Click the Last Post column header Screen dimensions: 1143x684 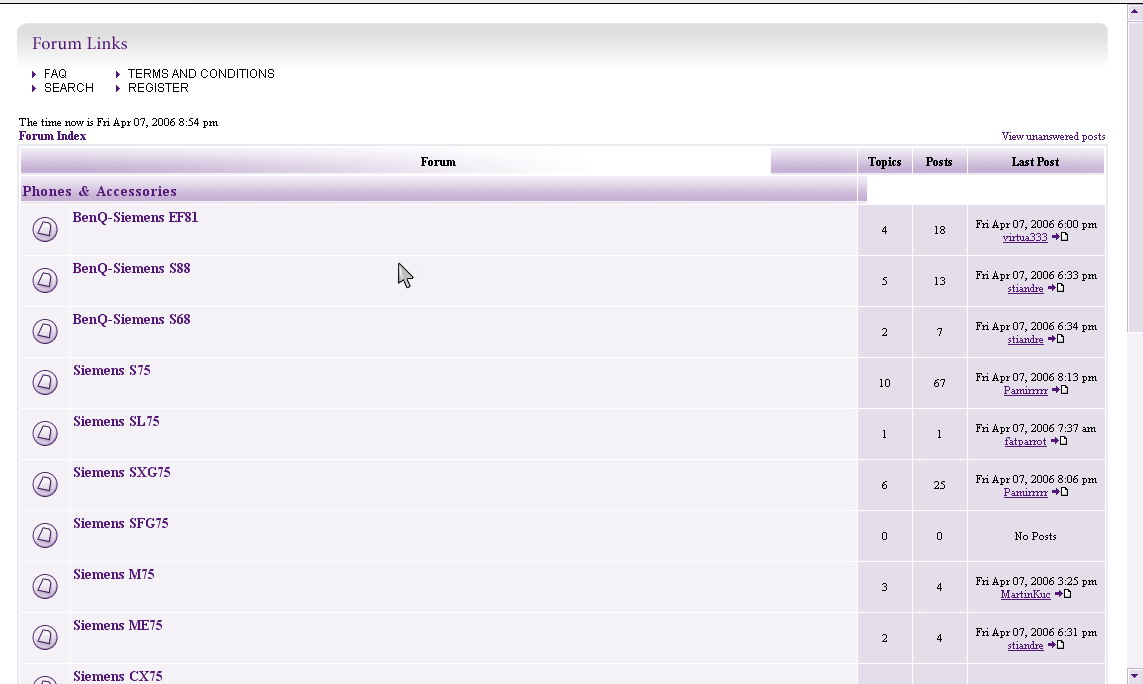tap(1035, 162)
